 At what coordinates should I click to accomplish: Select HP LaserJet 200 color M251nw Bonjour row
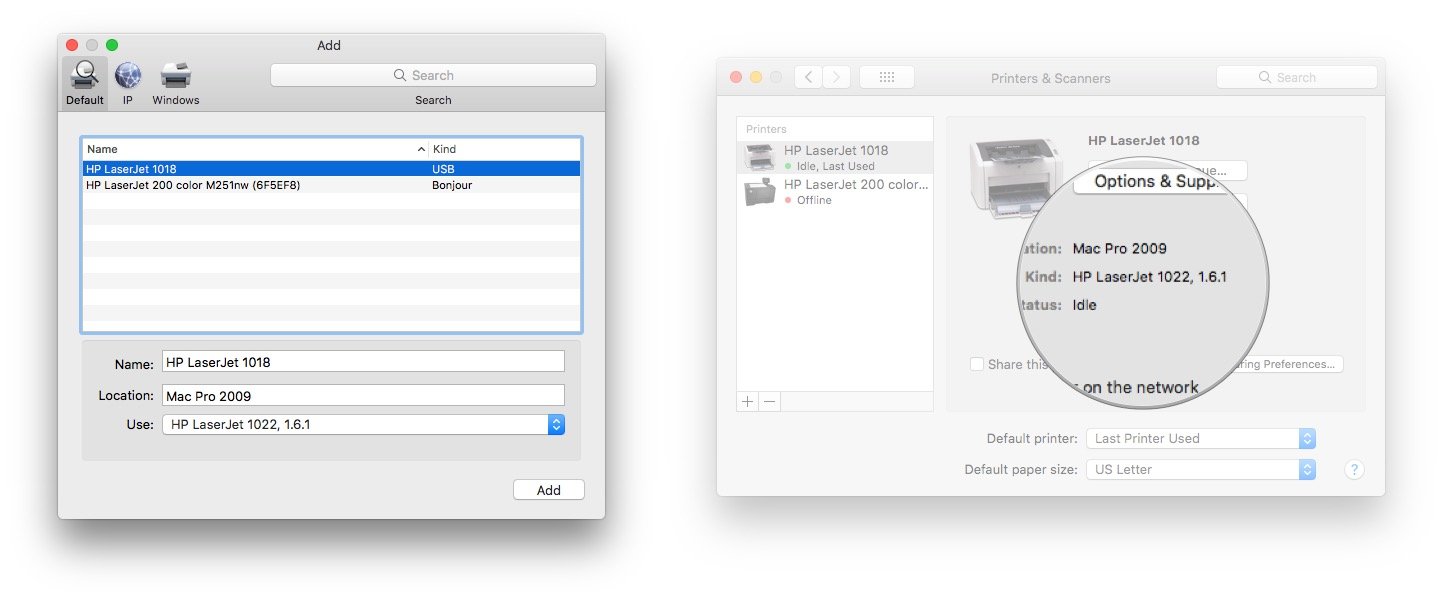coord(330,185)
